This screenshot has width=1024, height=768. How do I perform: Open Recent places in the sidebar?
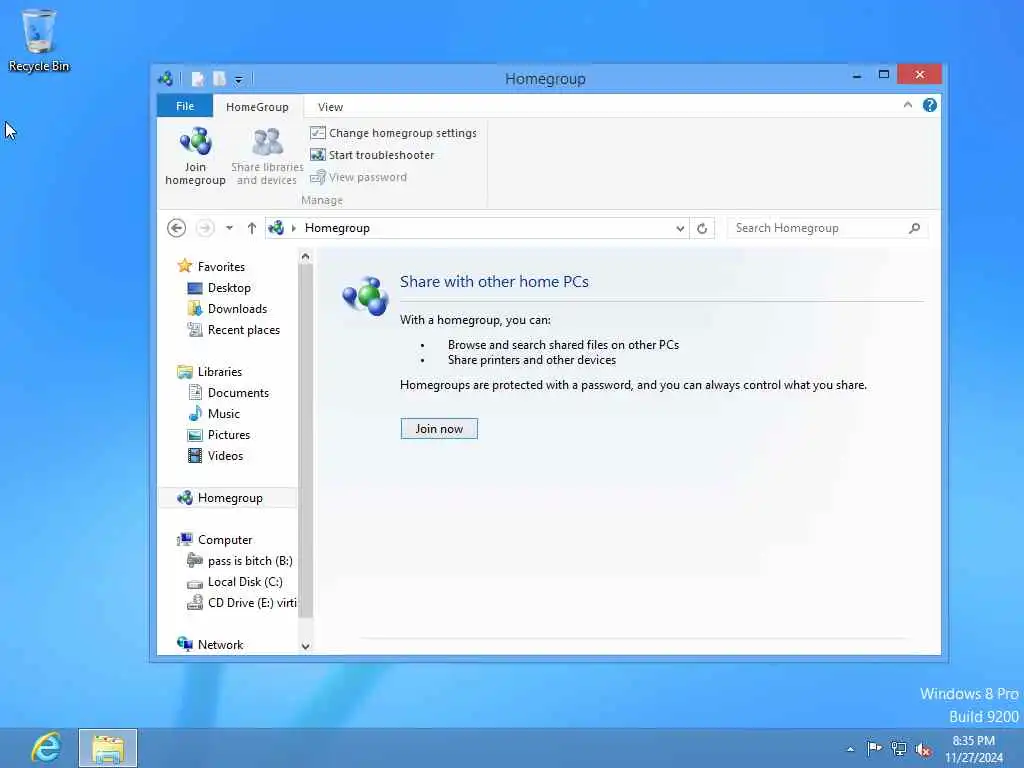click(x=244, y=330)
